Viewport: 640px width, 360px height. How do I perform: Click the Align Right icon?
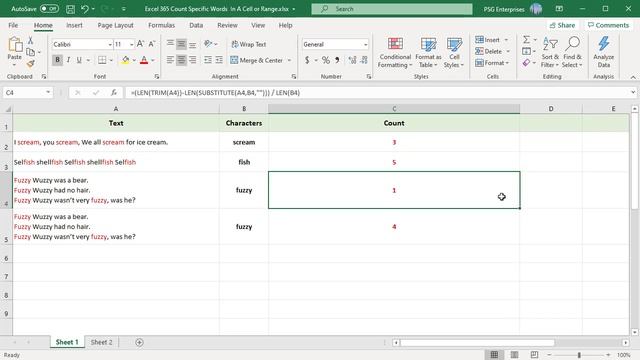point(192,60)
